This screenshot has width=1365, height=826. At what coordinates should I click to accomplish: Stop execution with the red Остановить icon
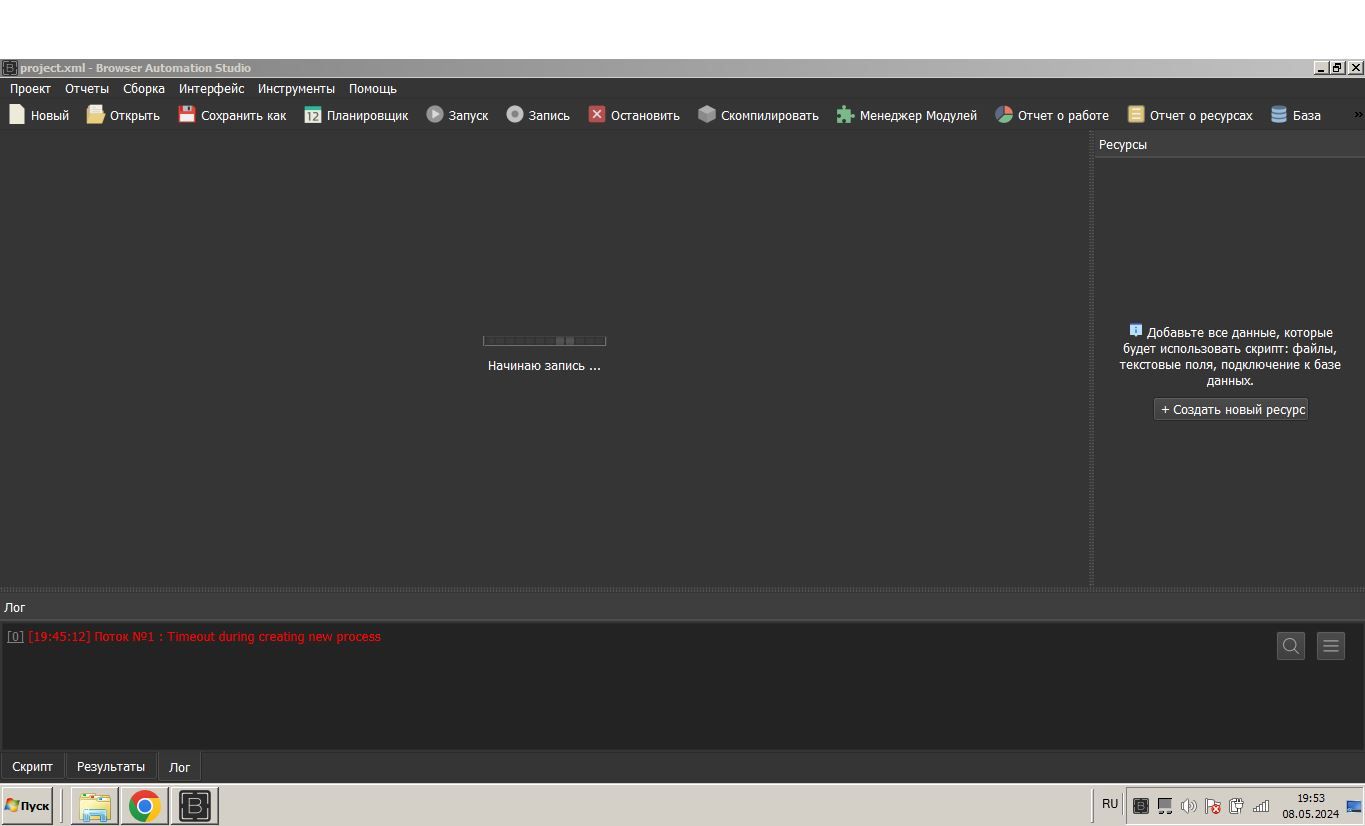pyautogui.click(x=597, y=115)
